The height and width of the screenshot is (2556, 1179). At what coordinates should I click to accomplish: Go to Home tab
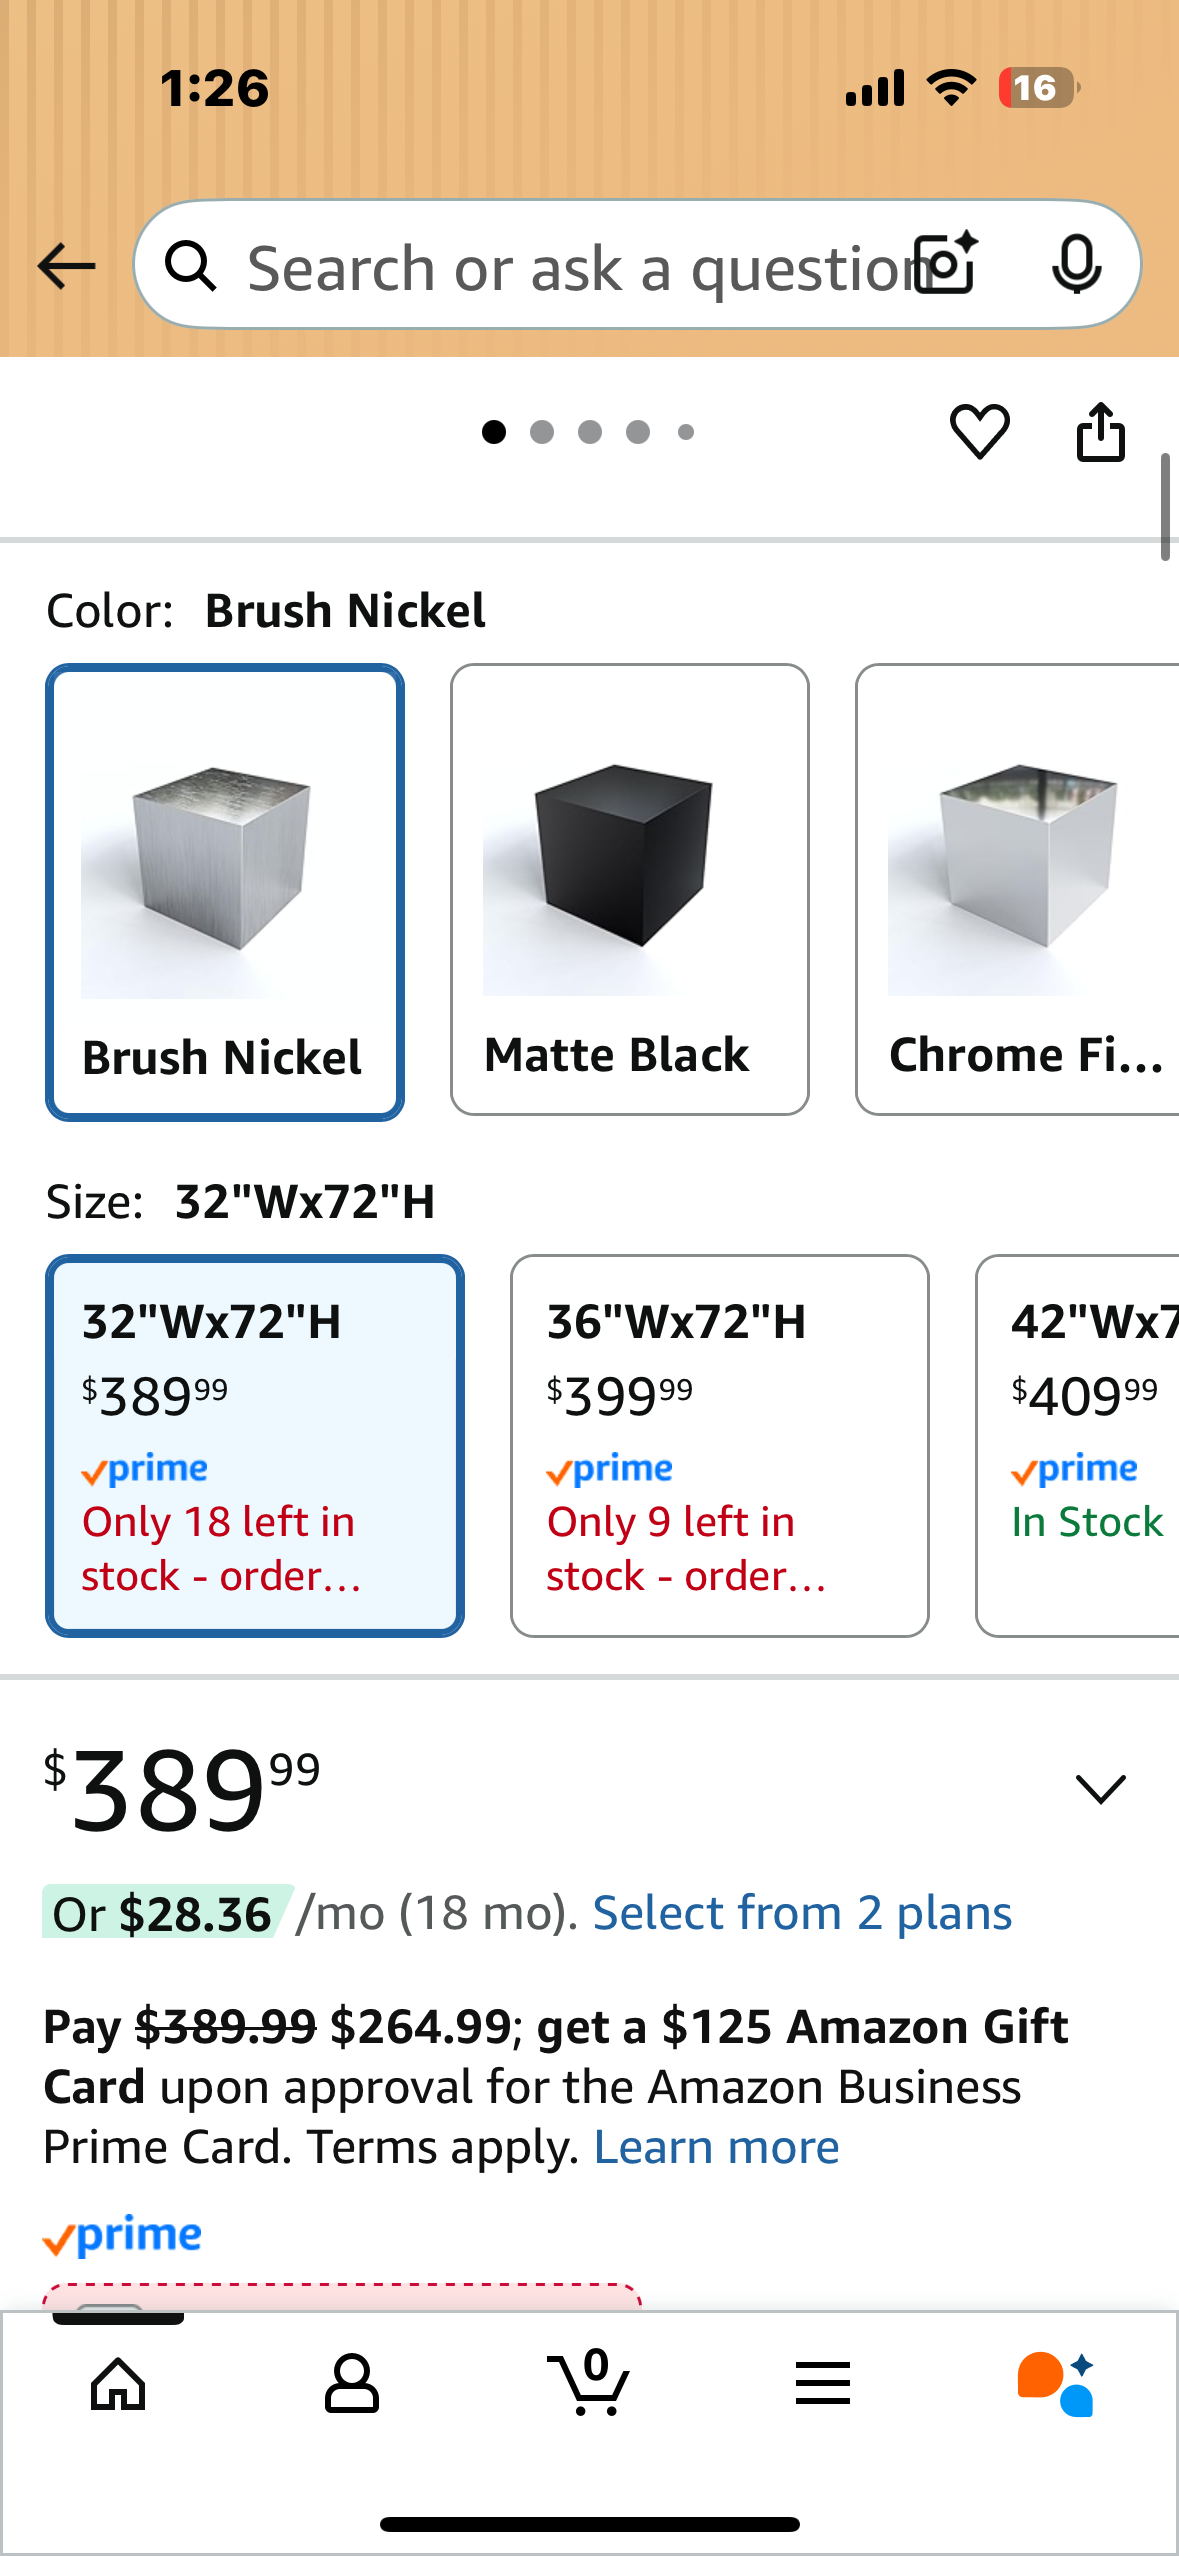click(118, 2384)
